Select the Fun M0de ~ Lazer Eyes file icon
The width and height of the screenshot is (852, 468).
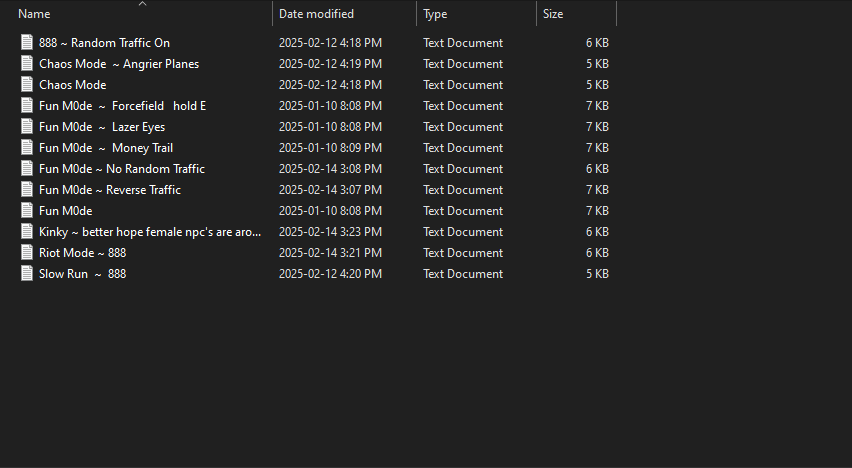tap(27, 127)
